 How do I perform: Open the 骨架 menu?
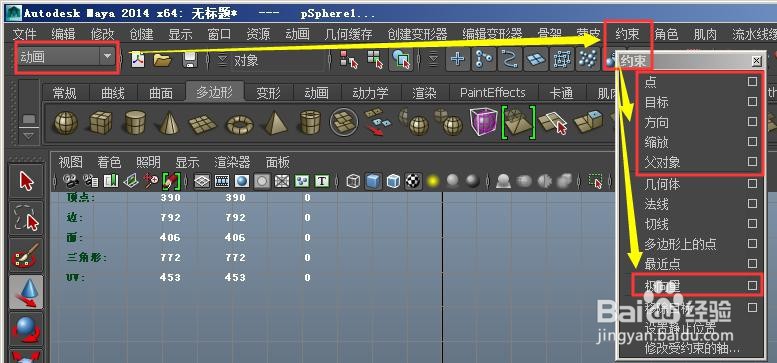pos(550,34)
